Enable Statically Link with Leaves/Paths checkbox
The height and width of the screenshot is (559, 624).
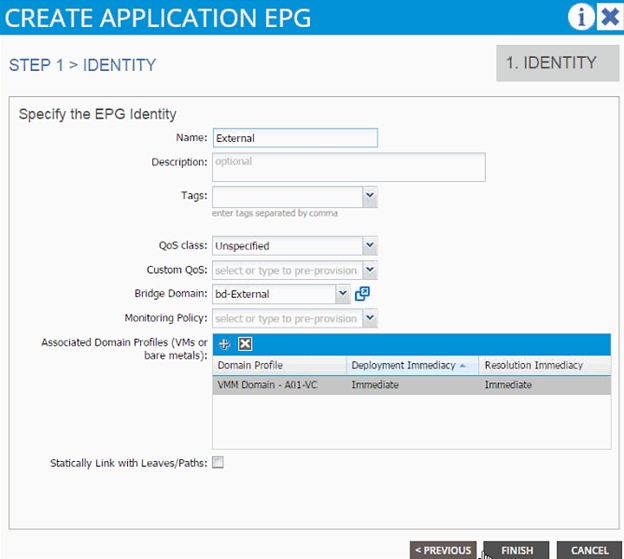[218, 462]
